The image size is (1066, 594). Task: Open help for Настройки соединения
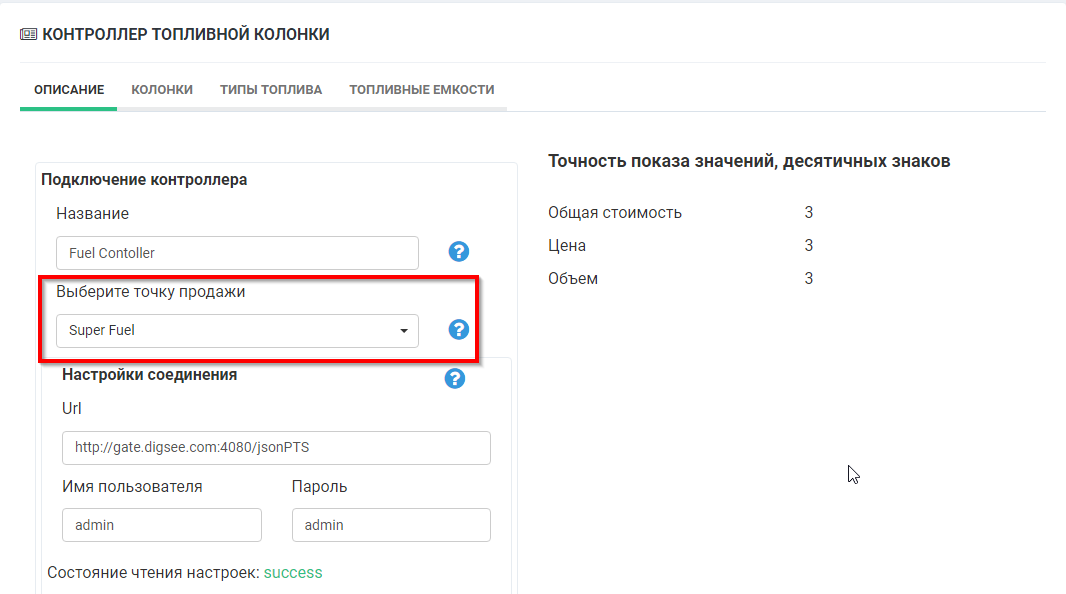(x=455, y=378)
